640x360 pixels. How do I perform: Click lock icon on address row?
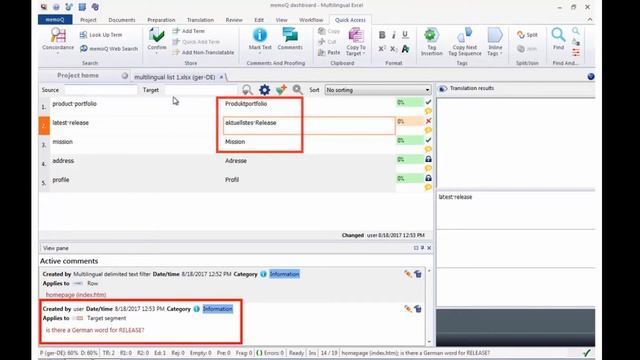(x=428, y=159)
